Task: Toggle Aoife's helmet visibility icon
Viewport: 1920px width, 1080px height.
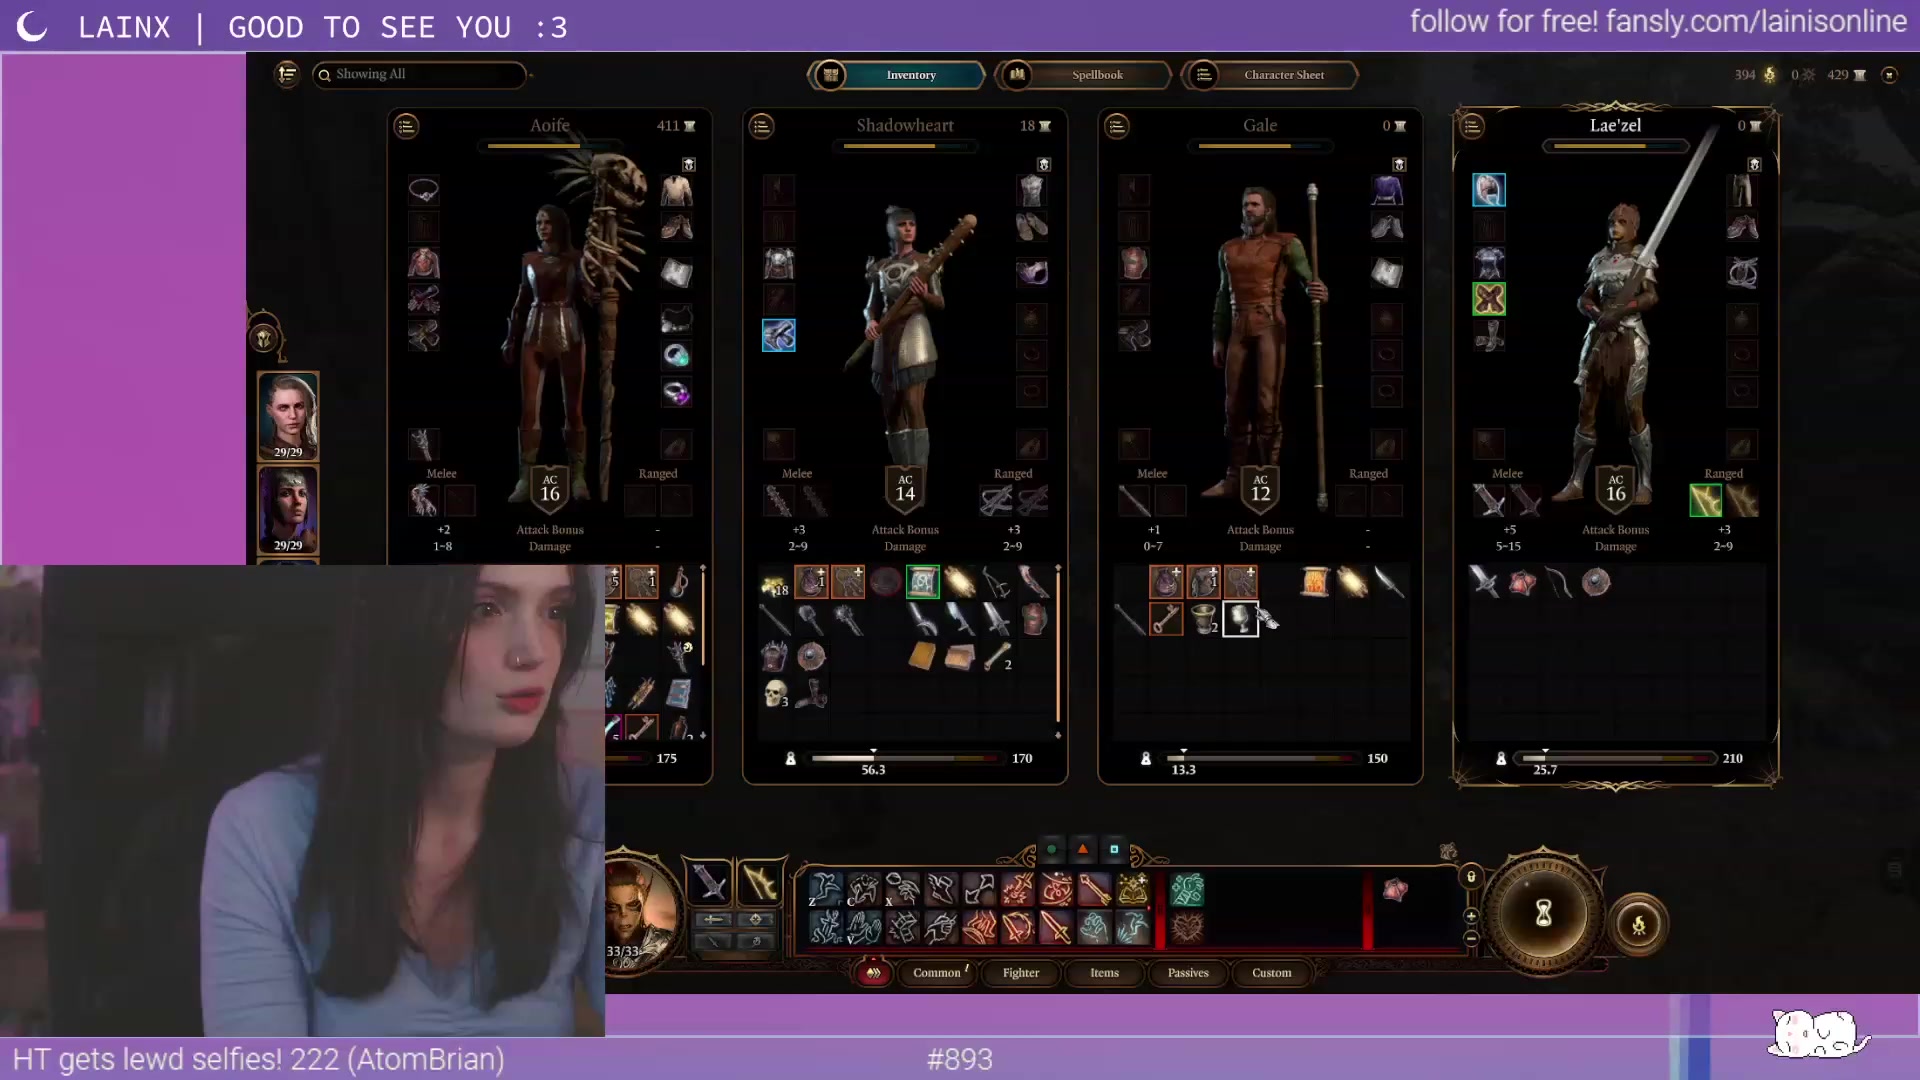Action: (x=689, y=164)
